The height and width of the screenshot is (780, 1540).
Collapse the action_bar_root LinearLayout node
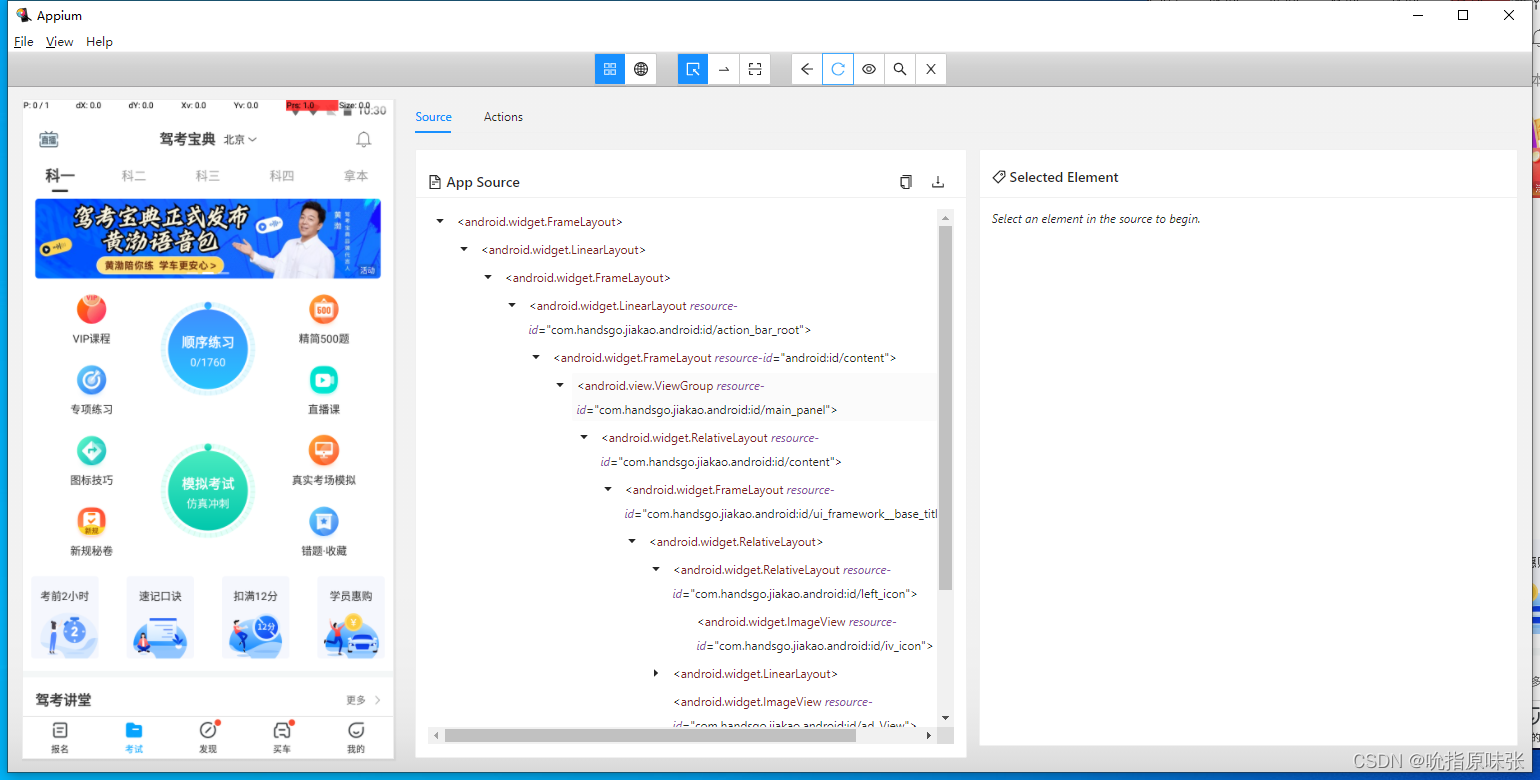[x=512, y=305]
